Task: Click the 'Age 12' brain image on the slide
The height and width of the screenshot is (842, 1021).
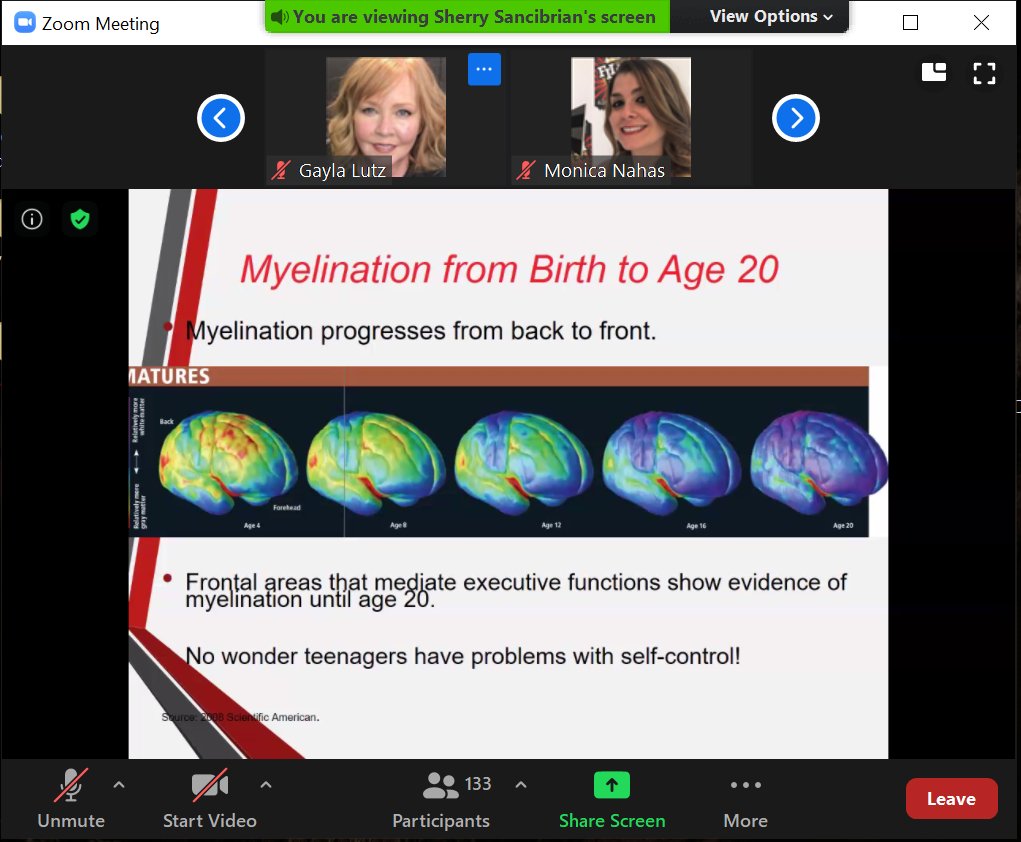Action: click(x=524, y=461)
